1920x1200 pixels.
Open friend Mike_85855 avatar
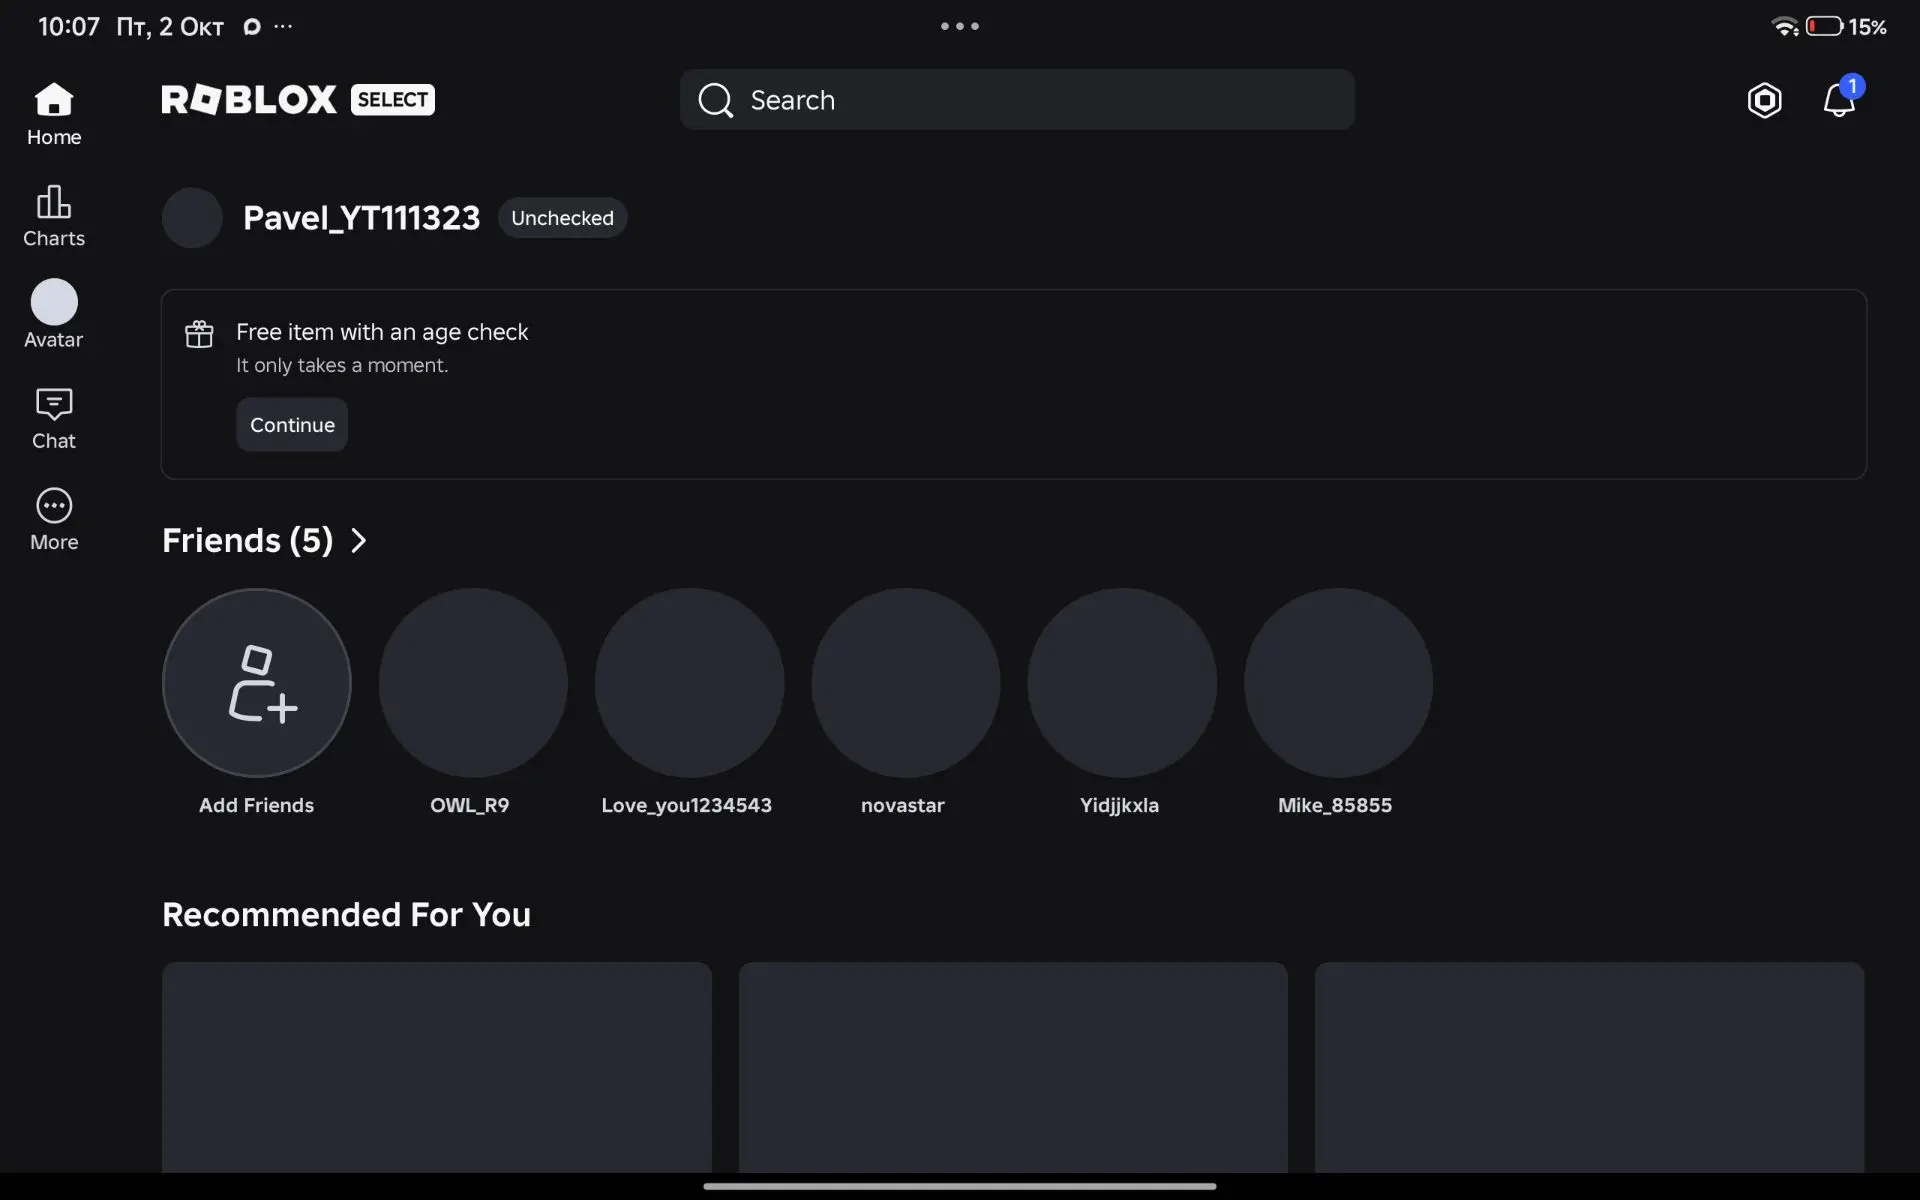coord(1338,682)
